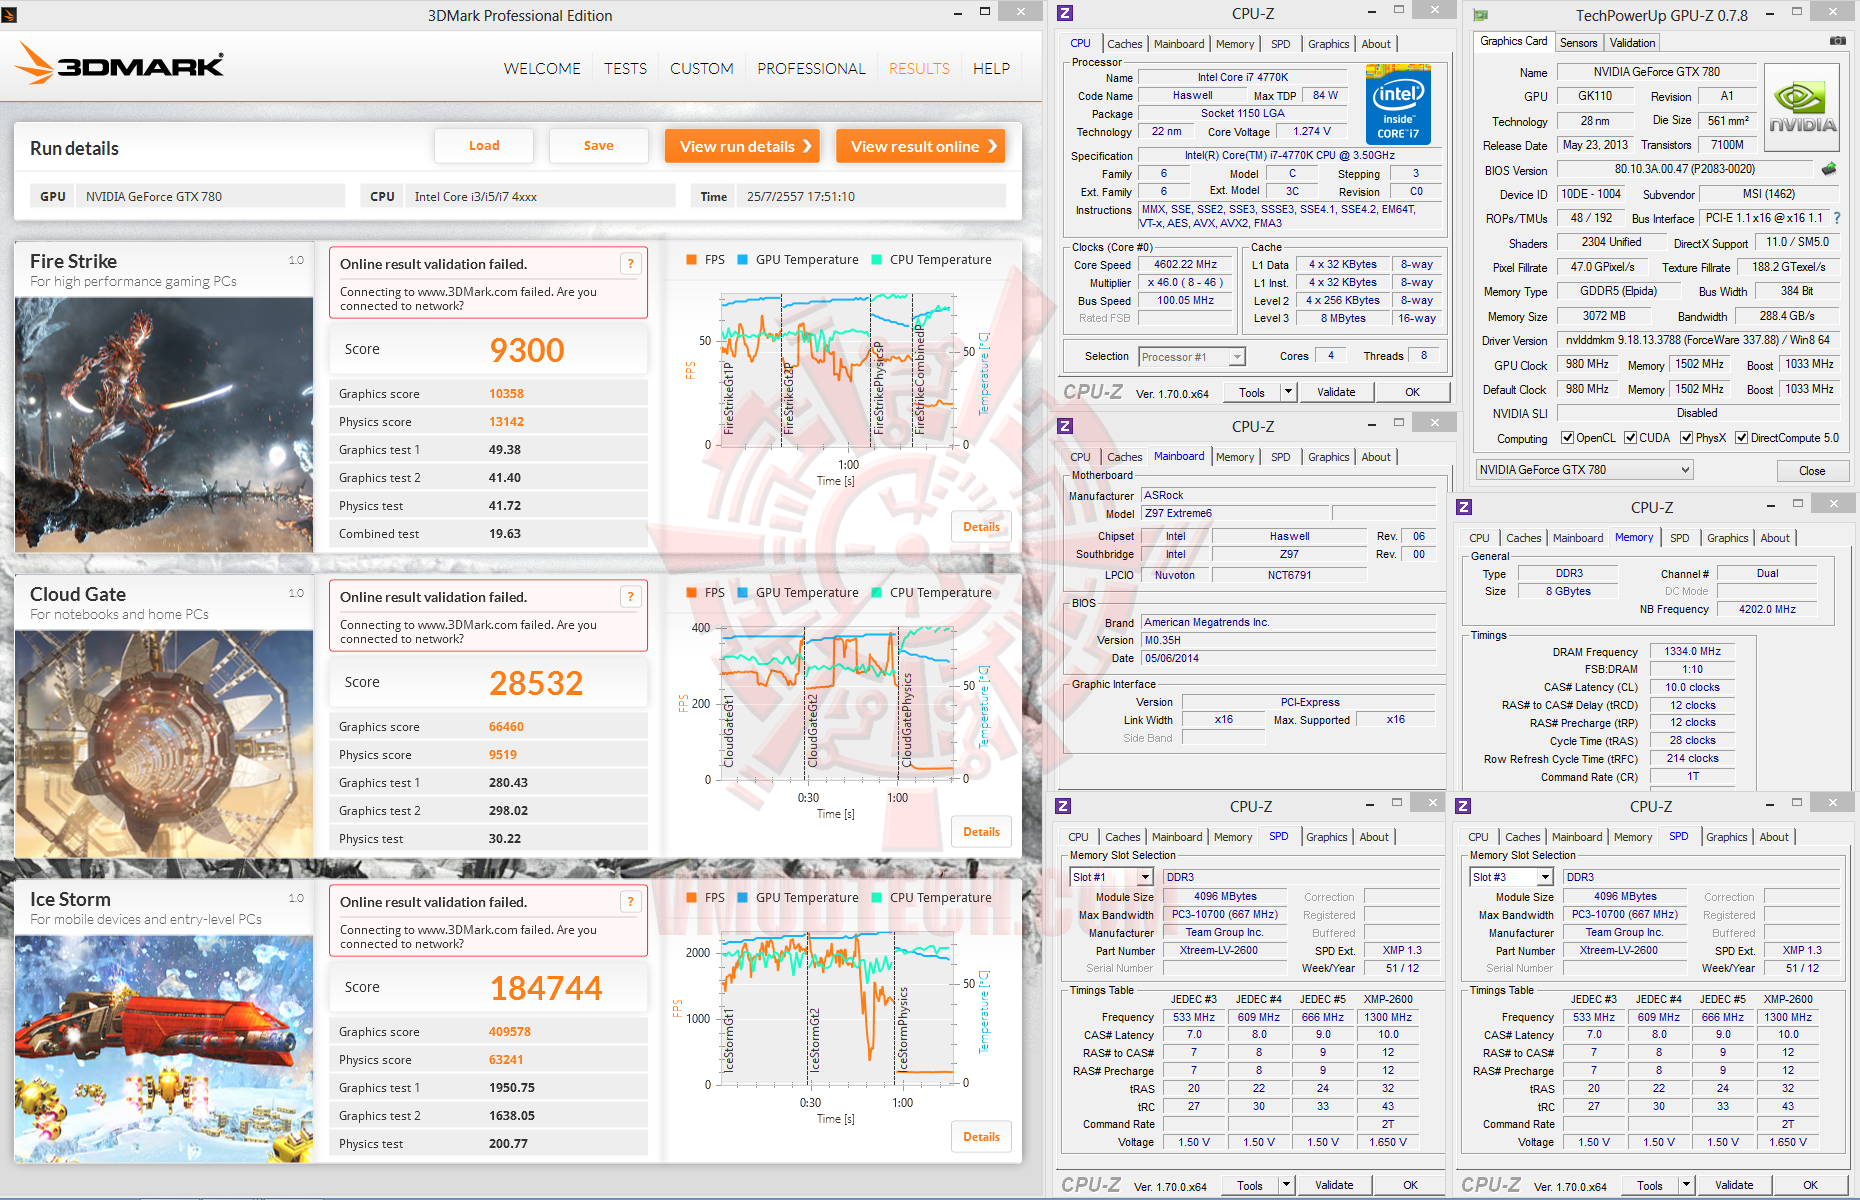
Task: Click FPS orange legend swatch in Fire Strike chart
Action: [691, 260]
